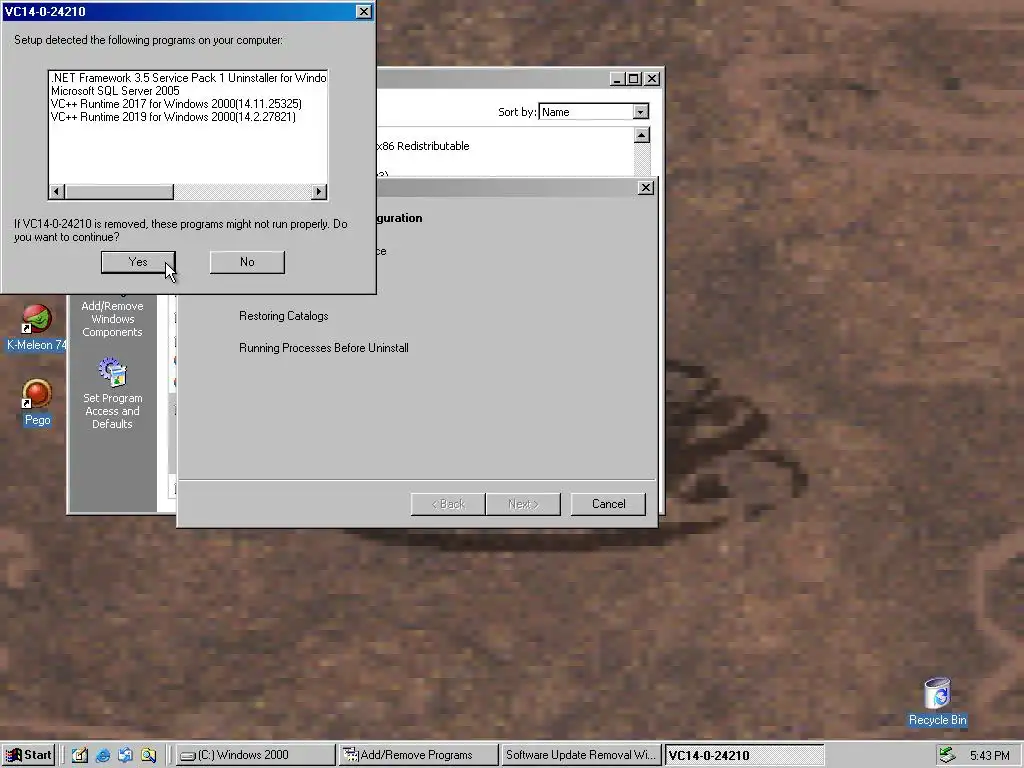
Task: Click the Show Desktop quick launch icon
Action: 80,756
